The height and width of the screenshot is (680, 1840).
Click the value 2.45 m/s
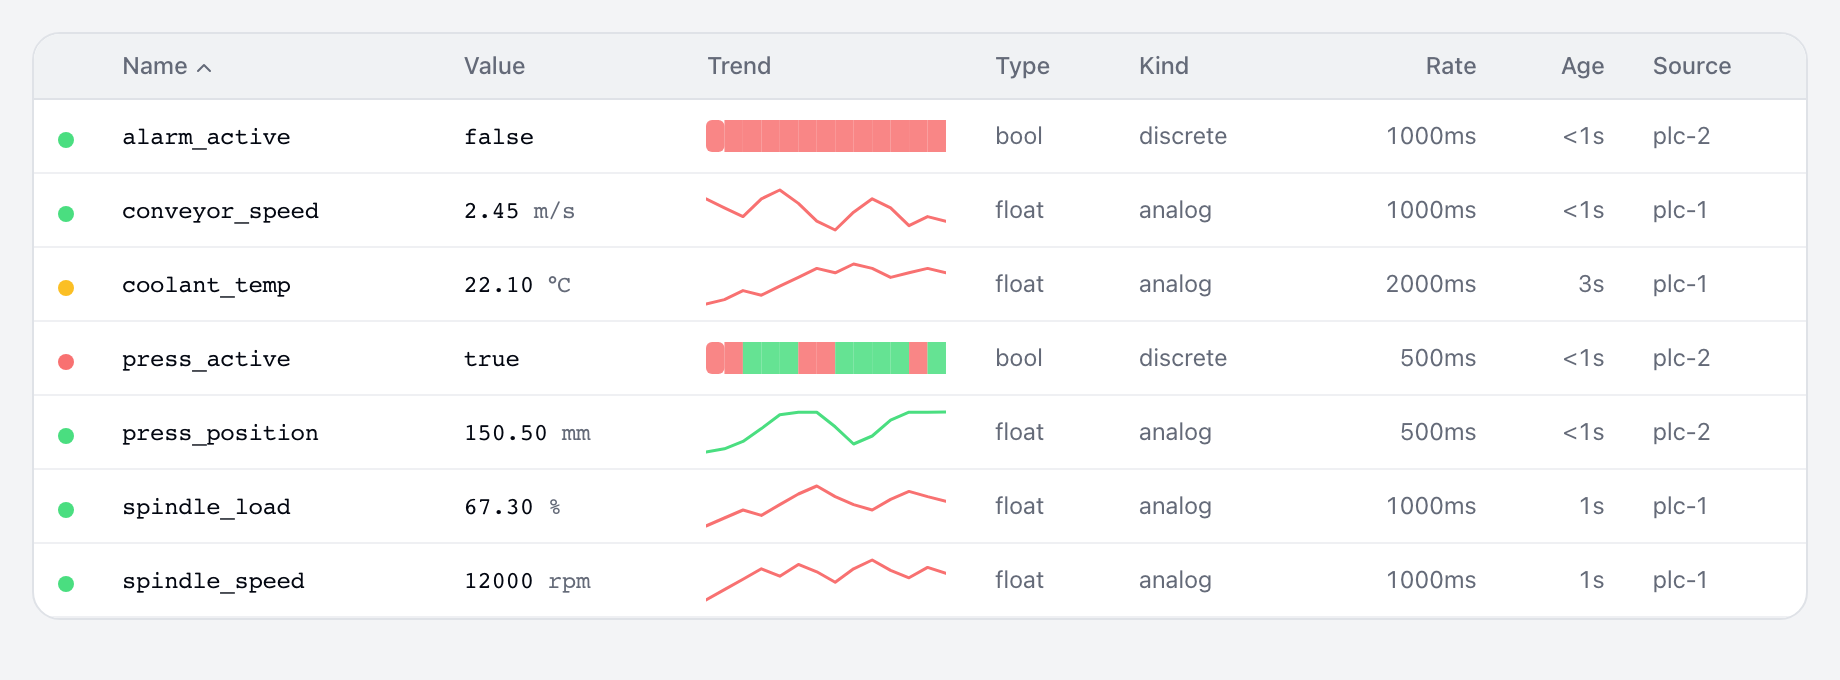[x=520, y=211]
